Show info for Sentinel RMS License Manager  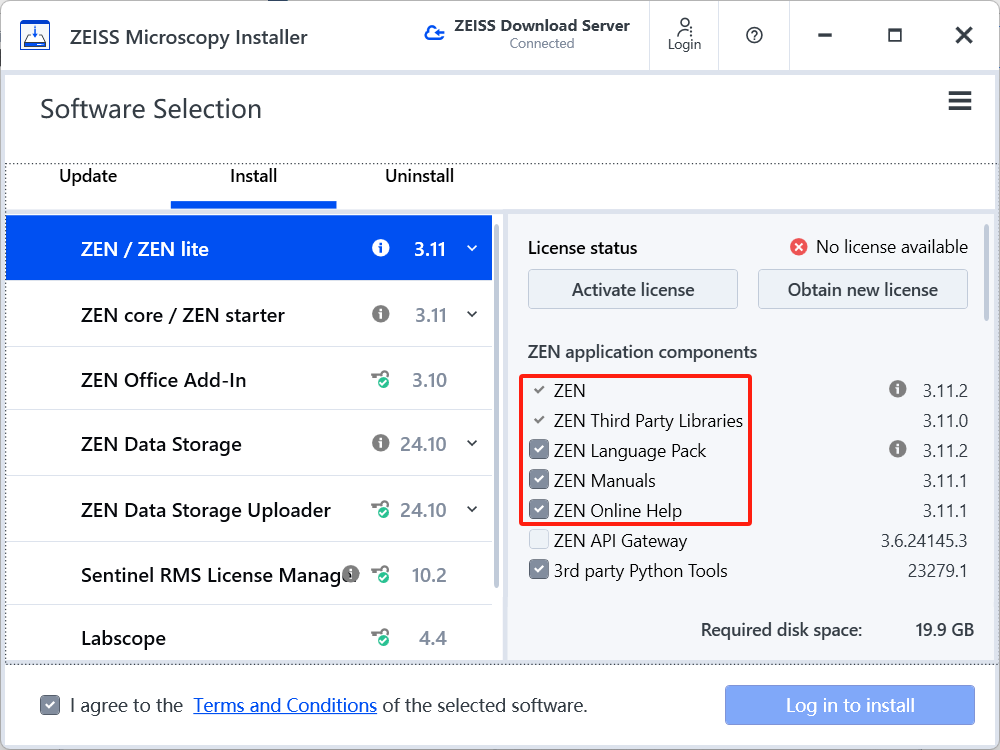click(x=351, y=573)
